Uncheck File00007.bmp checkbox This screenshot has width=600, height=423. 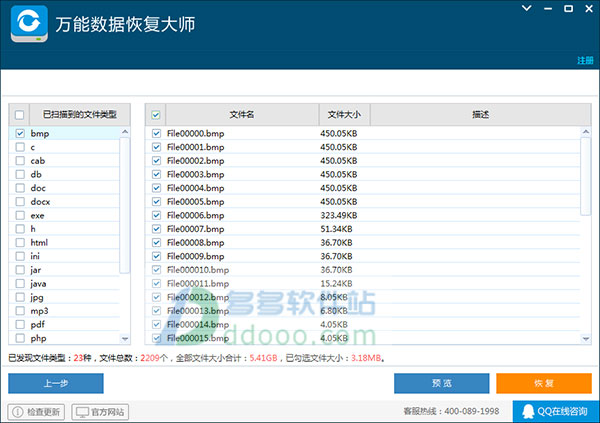[156, 229]
